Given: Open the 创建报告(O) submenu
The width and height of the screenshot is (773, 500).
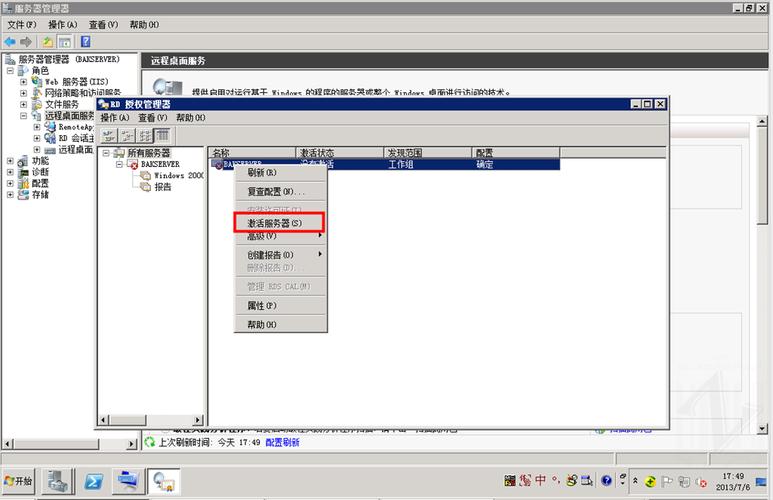Looking at the screenshot, I should (280, 255).
